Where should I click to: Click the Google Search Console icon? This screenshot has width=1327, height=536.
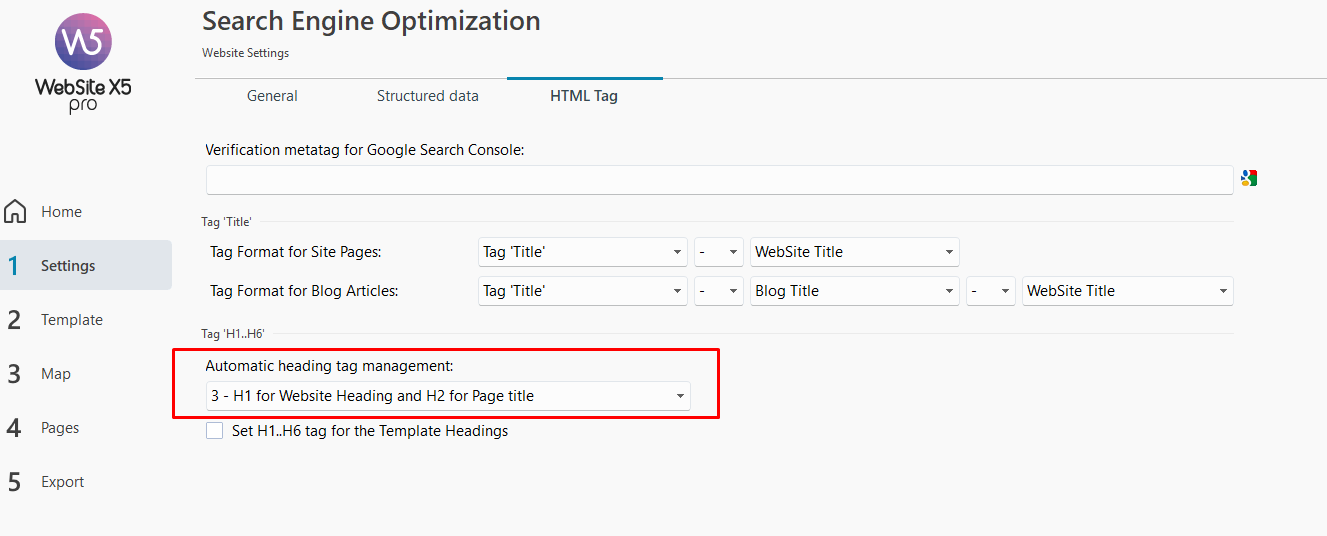pyautogui.click(x=1248, y=178)
